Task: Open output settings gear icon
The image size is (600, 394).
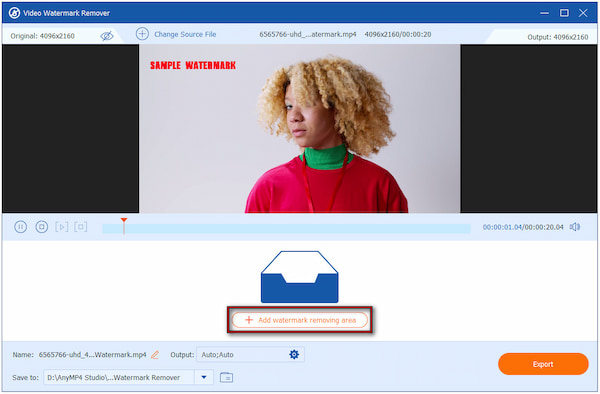Action: pyautogui.click(x=294, y=355)
